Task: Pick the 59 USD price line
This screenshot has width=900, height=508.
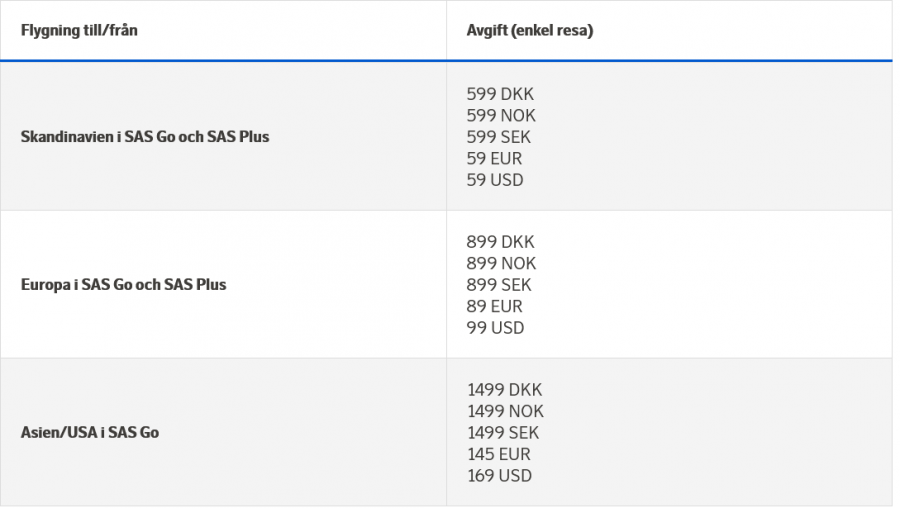Action: tap(495, 180)
